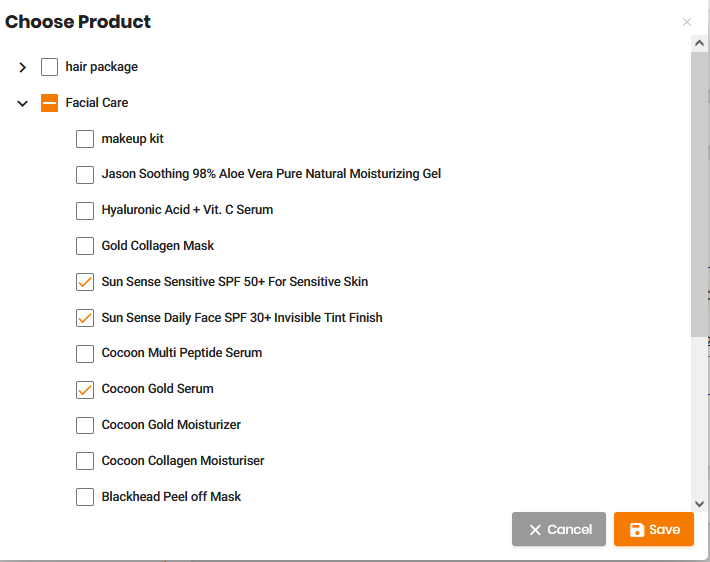
Task: Check Cocoon Multi Peptide Serum
Action: [x=85, y=354]
